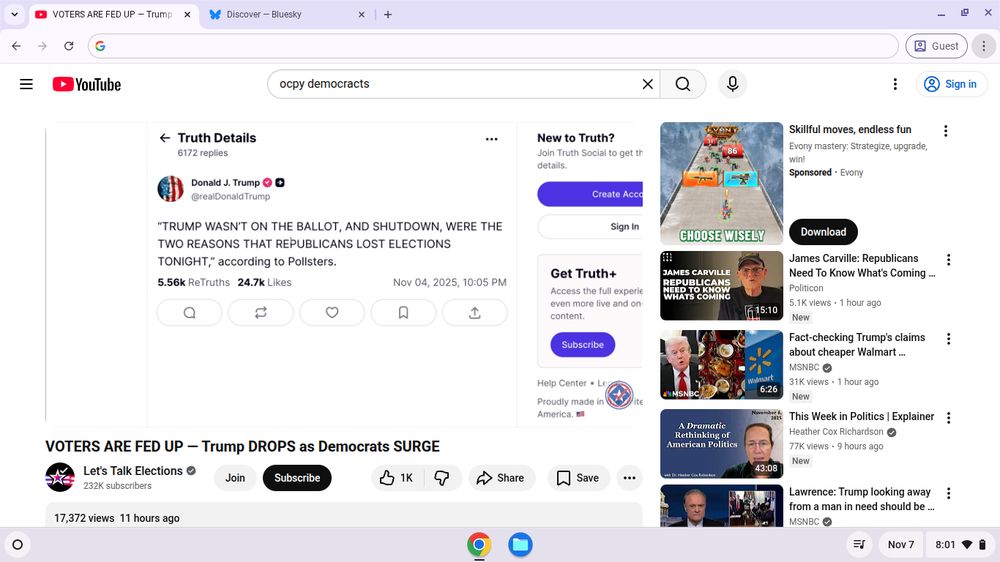Open the Evony ad thumbnail
The width and height of the screenshot is (1000, 562).
pos(721,184)
